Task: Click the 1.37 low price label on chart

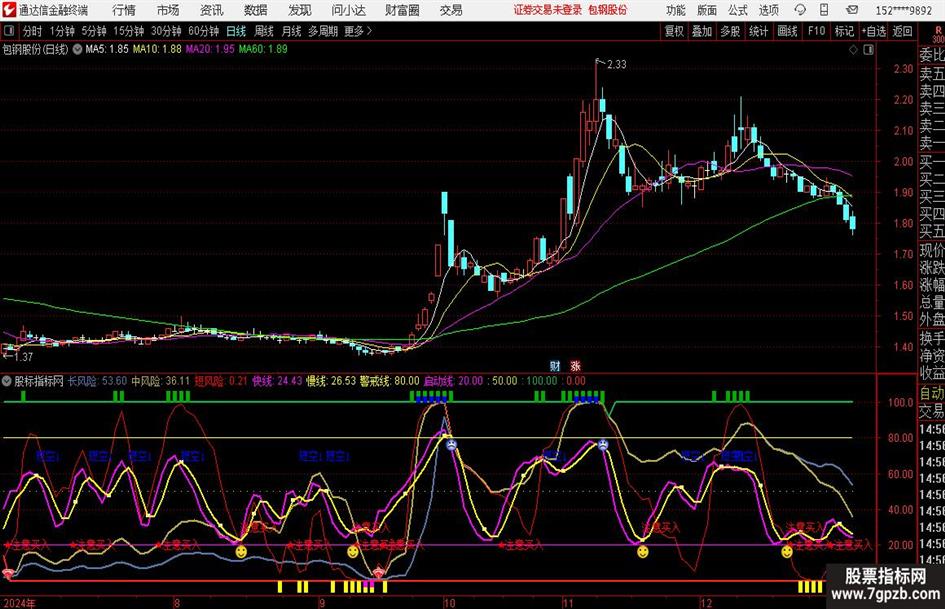Action: (23, 356)
